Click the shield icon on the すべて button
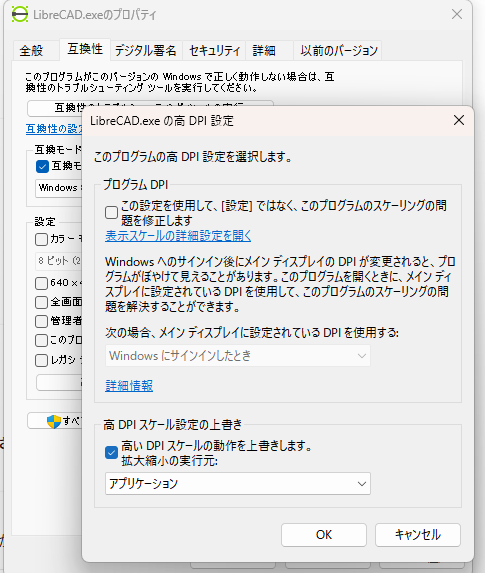The height and width of the screenshot is (573, 485). [54, 421]
